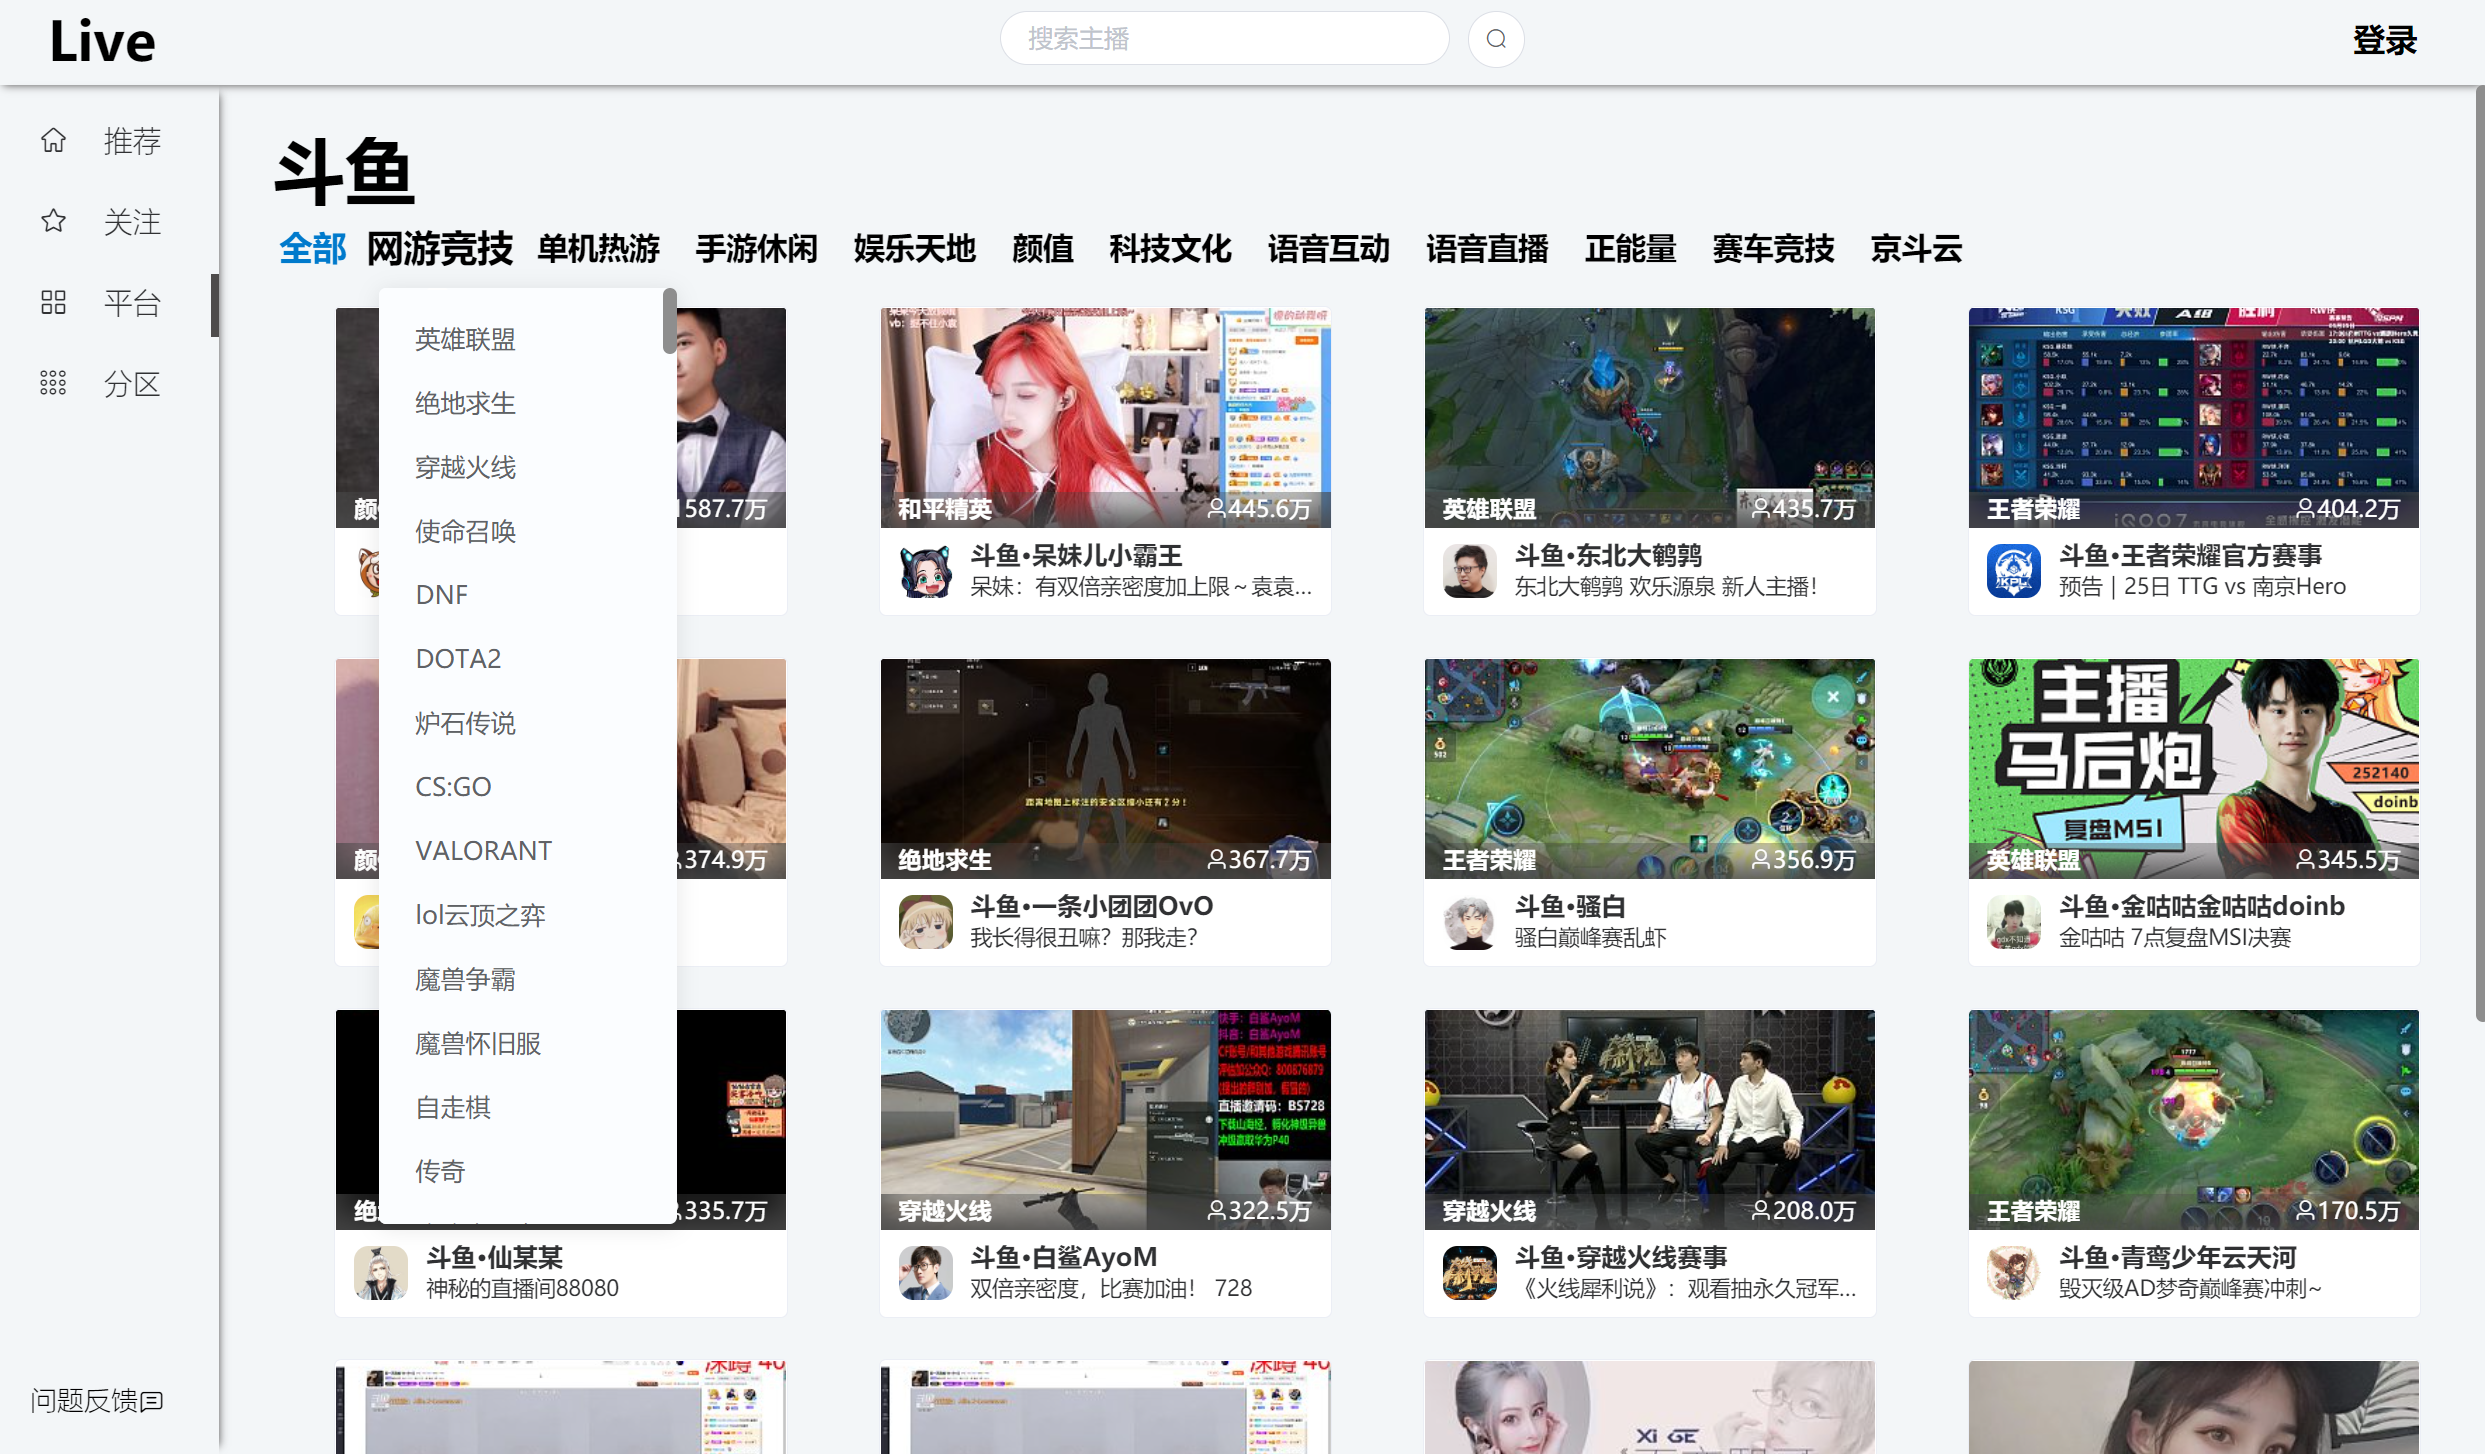This screenshot has width=2485, height=1454.
Task: Click 呆妹儿小霸王 streamer avatar
Action: (x=925, y=571)
